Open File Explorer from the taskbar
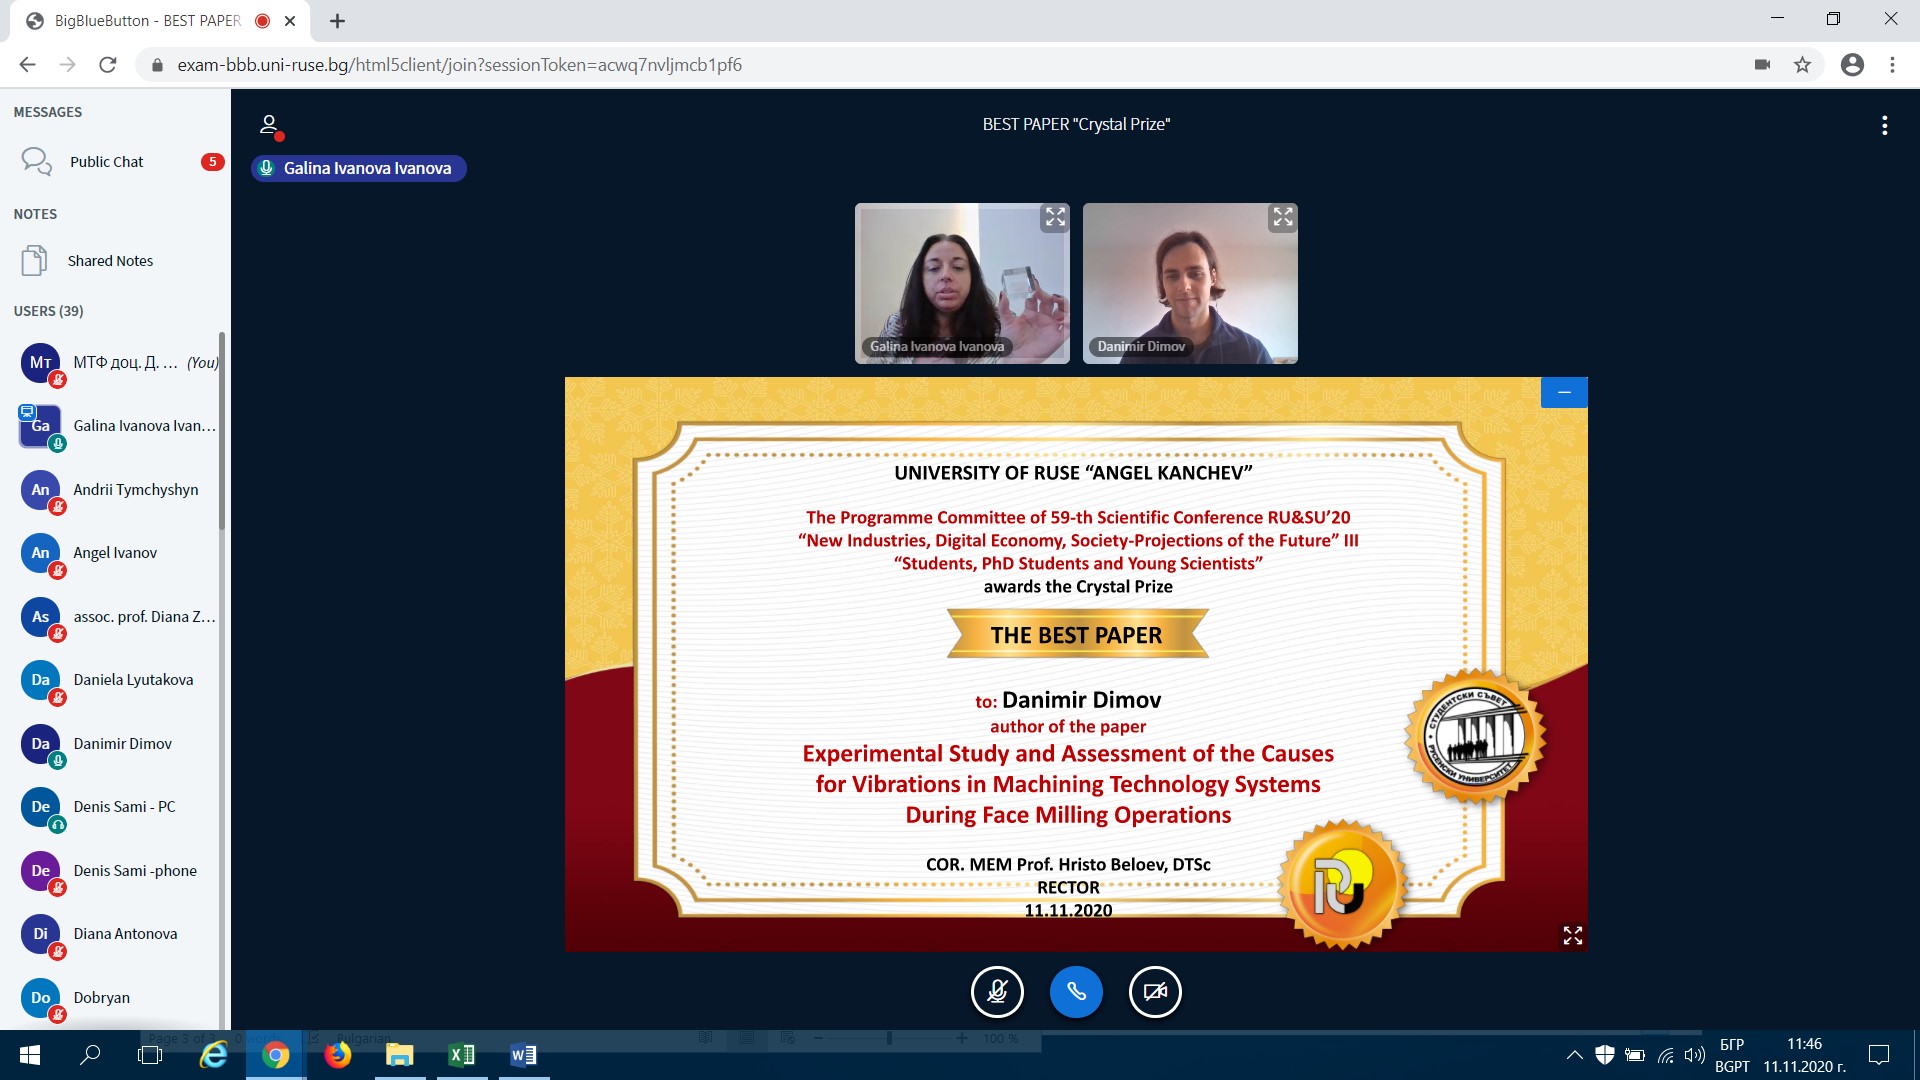The image size is (1920, 1080). pyautogui.click(x=400, y=1055)
